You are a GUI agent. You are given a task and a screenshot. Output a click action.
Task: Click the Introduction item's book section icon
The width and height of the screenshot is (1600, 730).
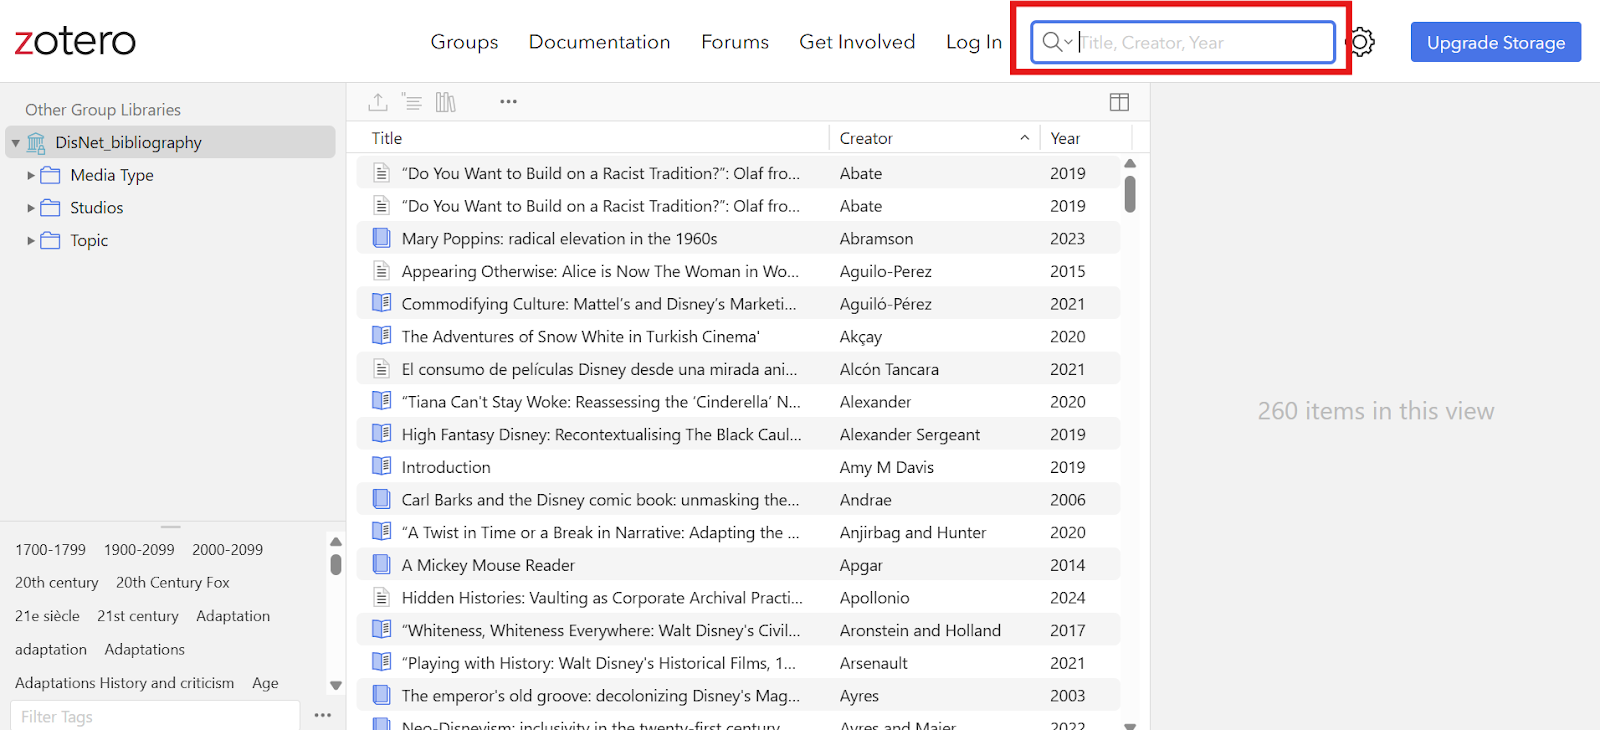[381, 466]
